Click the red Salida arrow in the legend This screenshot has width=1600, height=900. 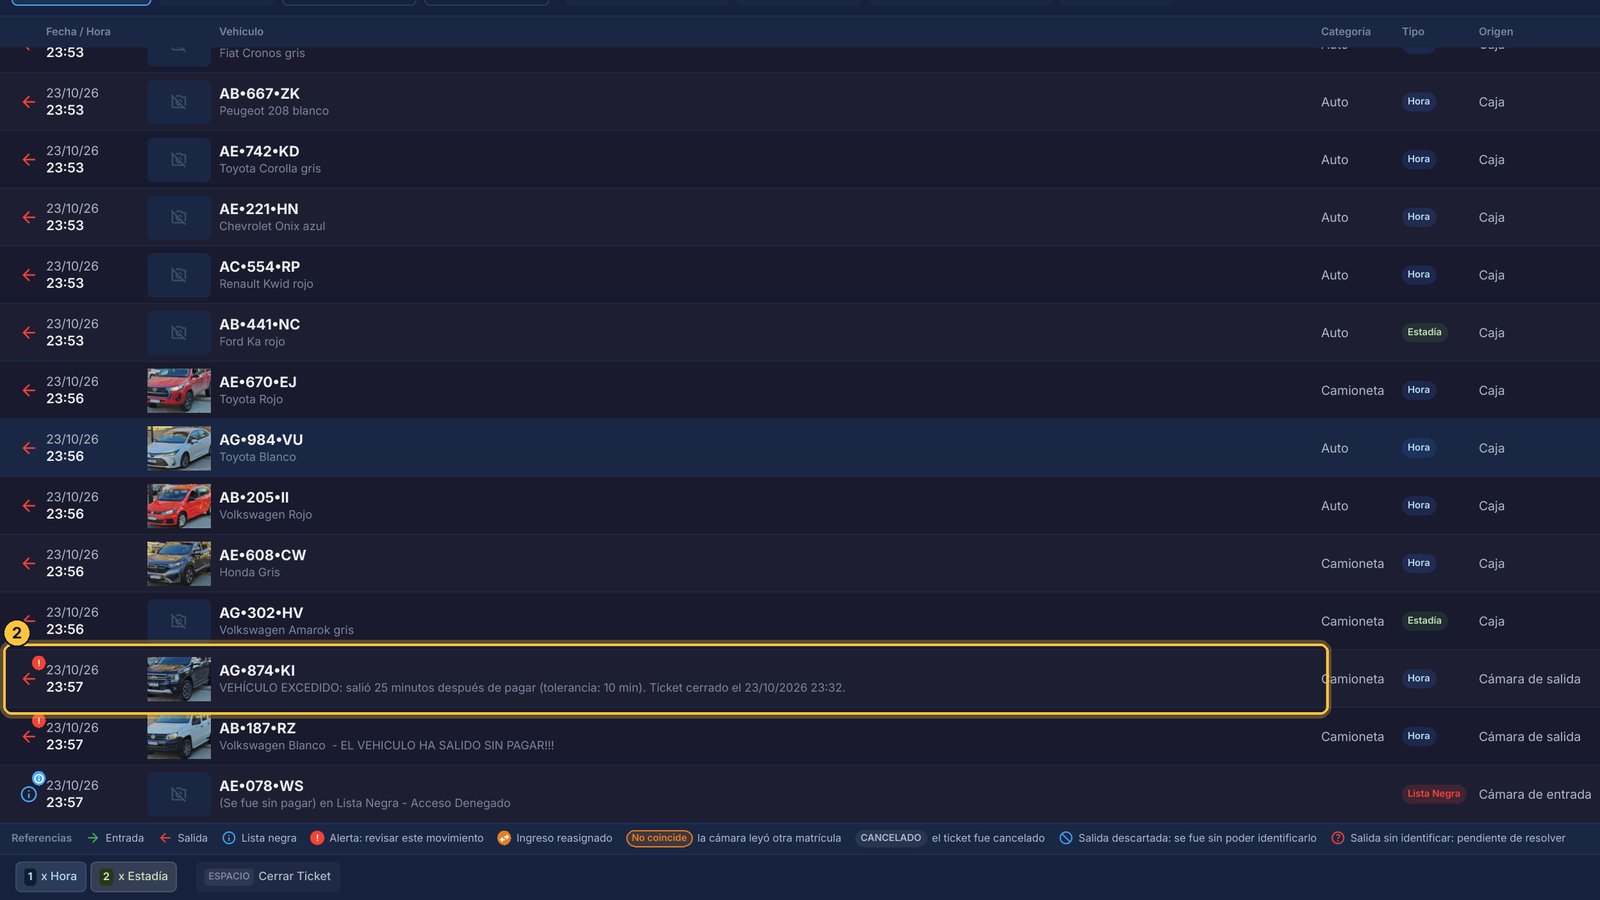[165, 838]
